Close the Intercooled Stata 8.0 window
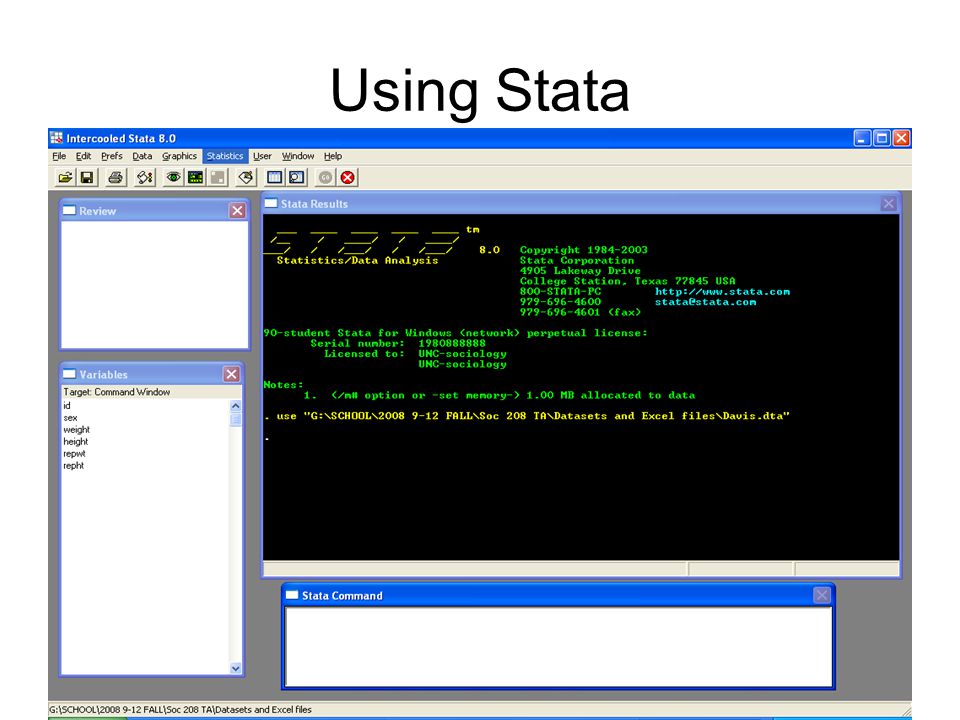This screenshot has width=960, height=720. pyautogui.click(x=901, y=138)
